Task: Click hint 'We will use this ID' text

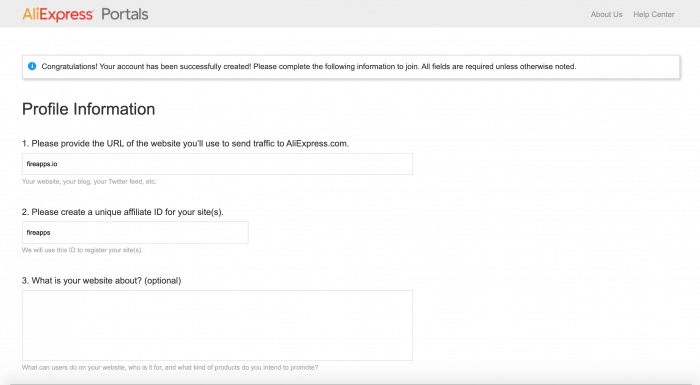Action: (x=82, y=250)
